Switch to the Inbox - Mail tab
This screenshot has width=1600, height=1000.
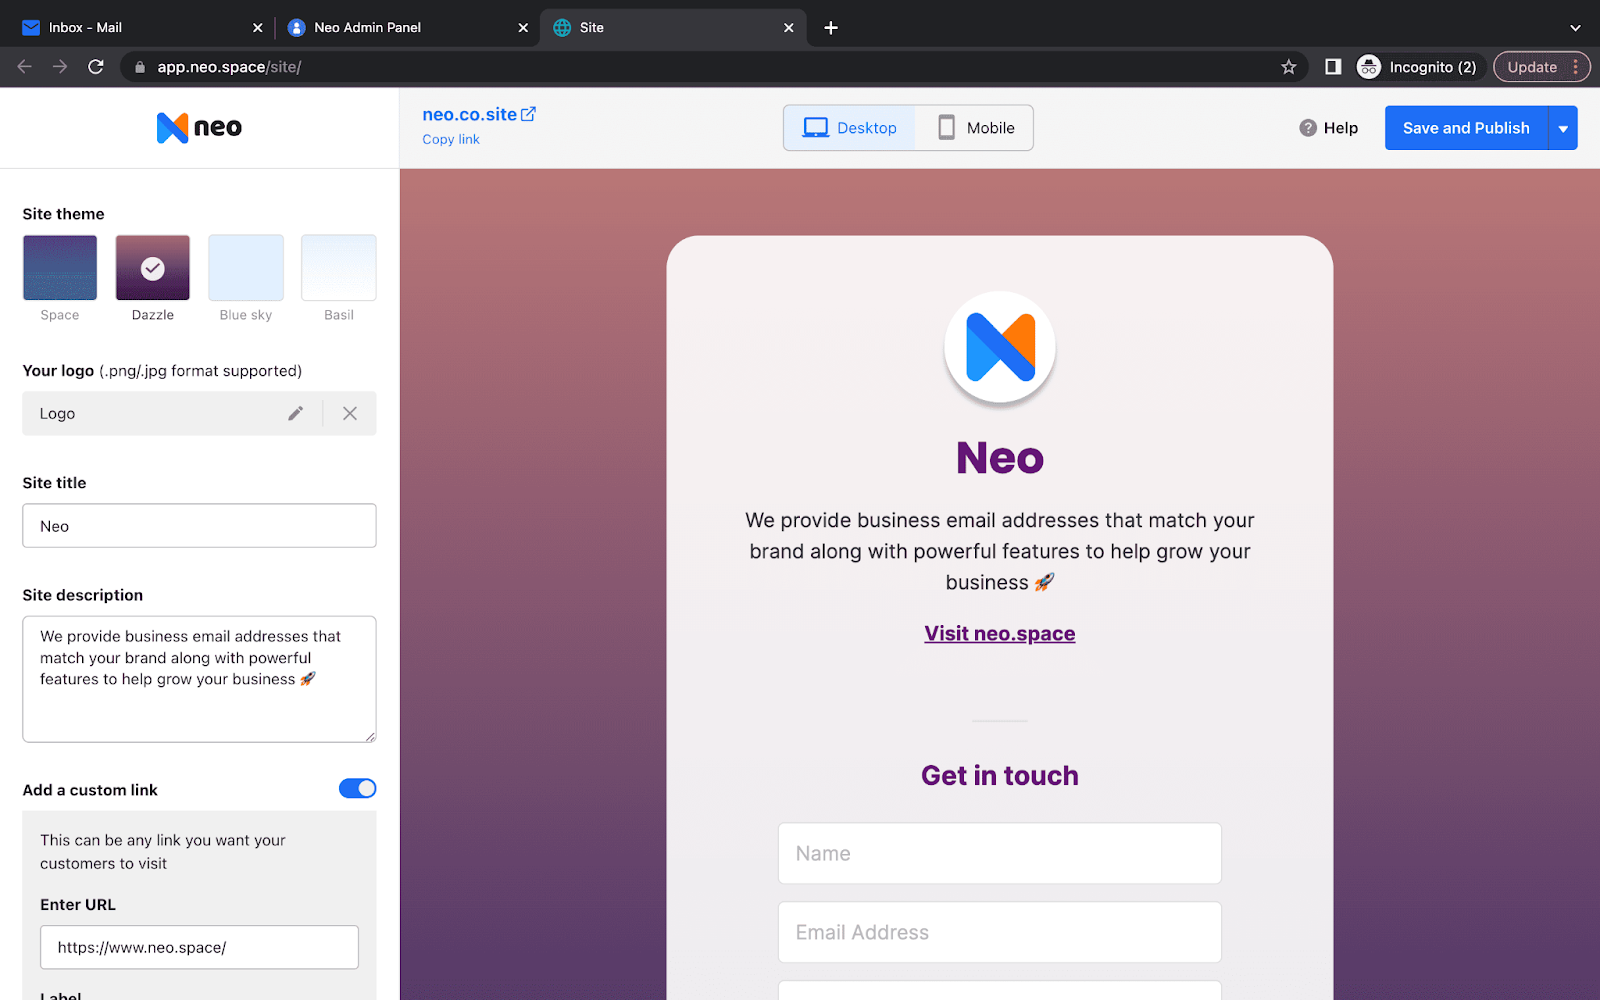(x=140, y=28)
